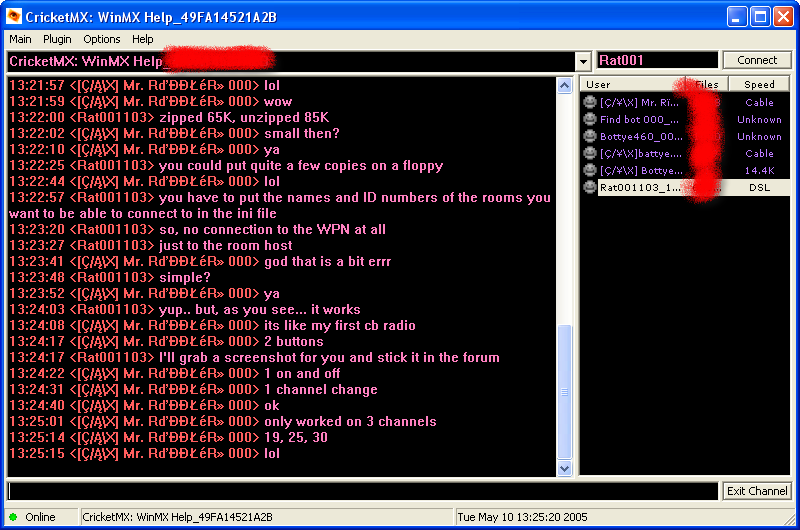Screen dimensions: 800x530
Task: Click status bar date Tue May 10 13:25:20 2005
Action: click(x=522, y=517)
